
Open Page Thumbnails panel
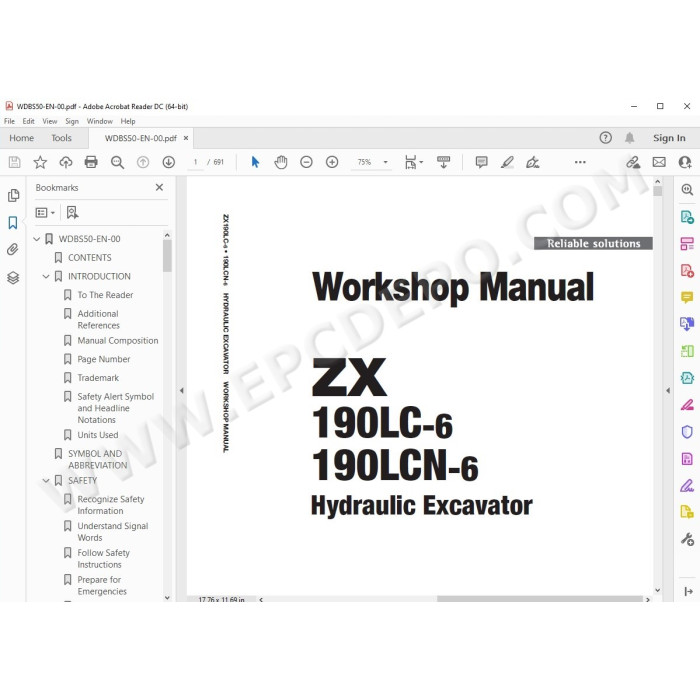(13, 195)
